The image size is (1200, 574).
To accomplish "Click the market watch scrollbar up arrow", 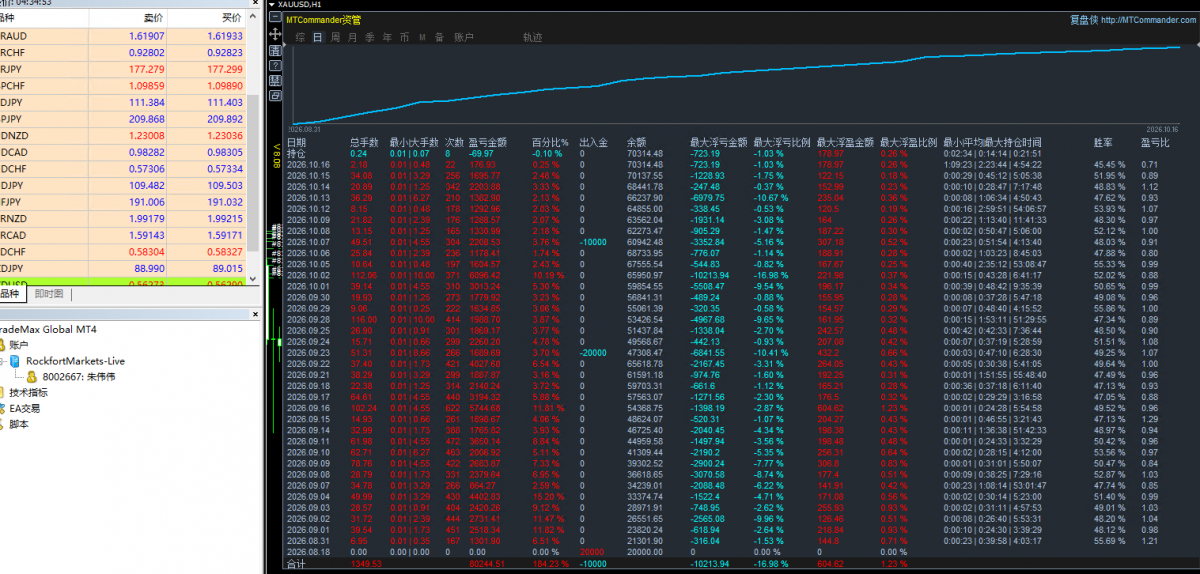I will [253, 18].
